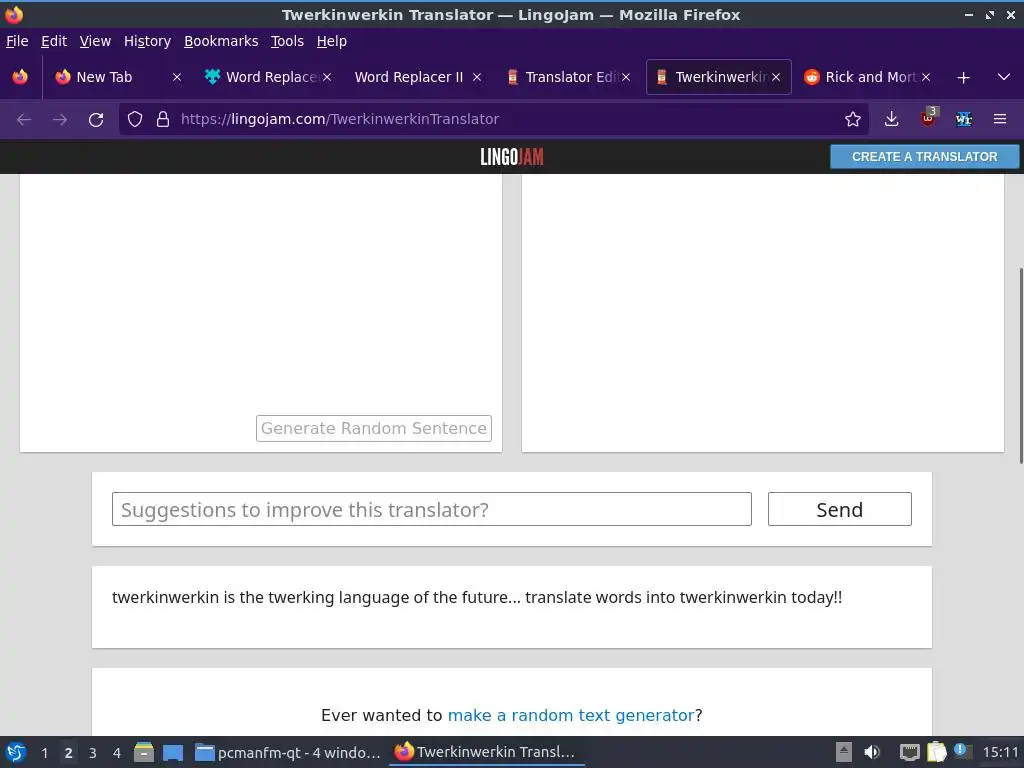This screenshot has height=768, width=1024.
Task: Go back with the back arrow
Action: coord(24,120)
